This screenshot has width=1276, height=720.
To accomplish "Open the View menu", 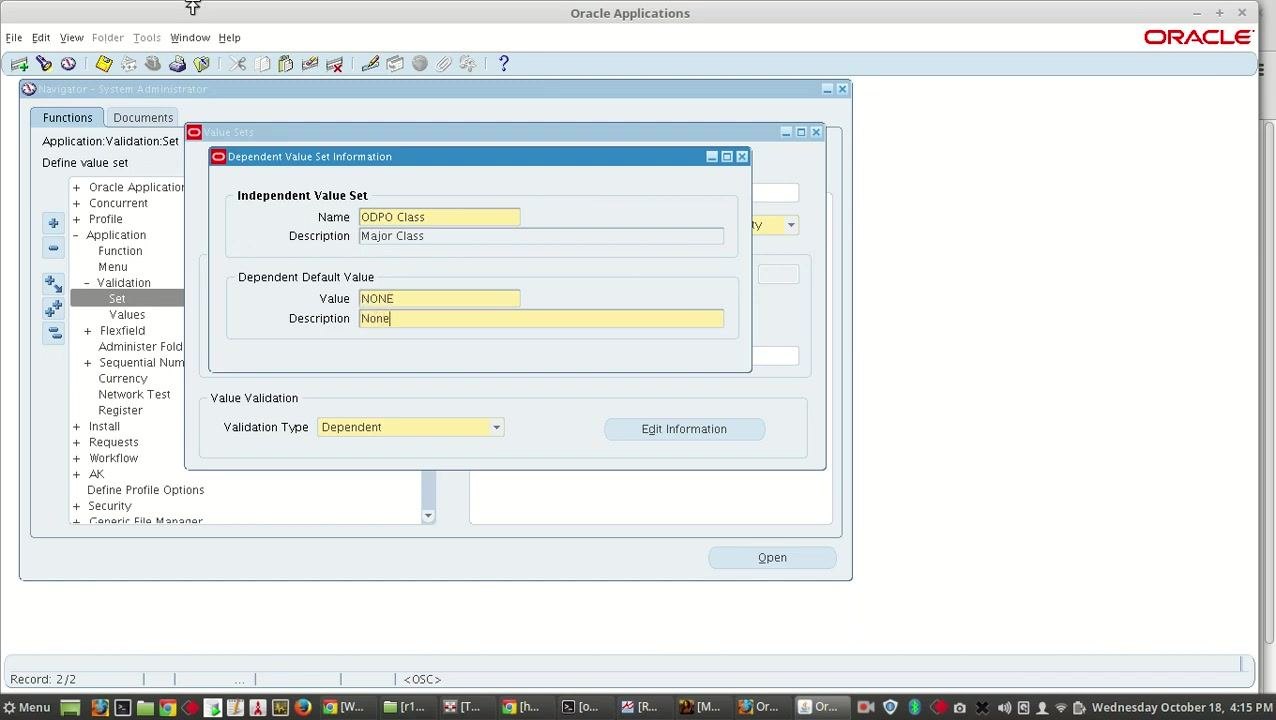I will [72, 38].
